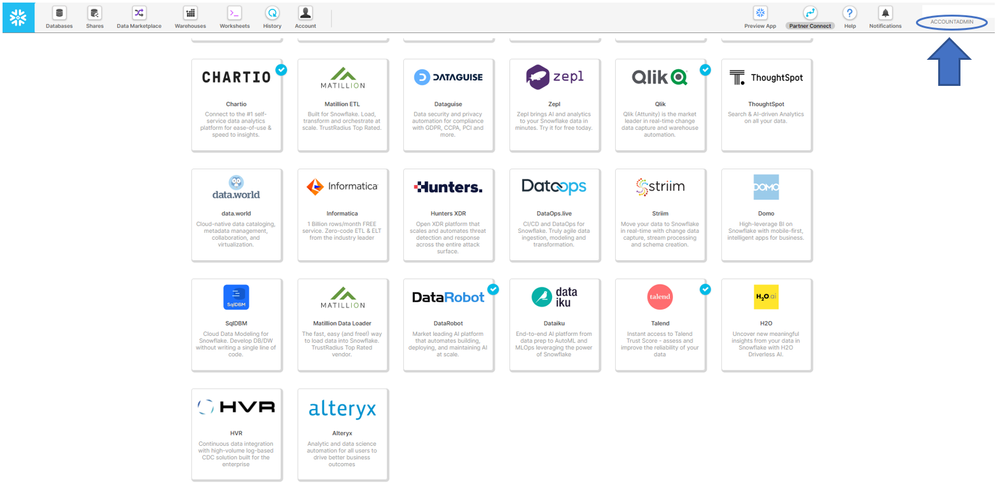
Task: Click the Snowflake logo icon
Action: point(18,17)
